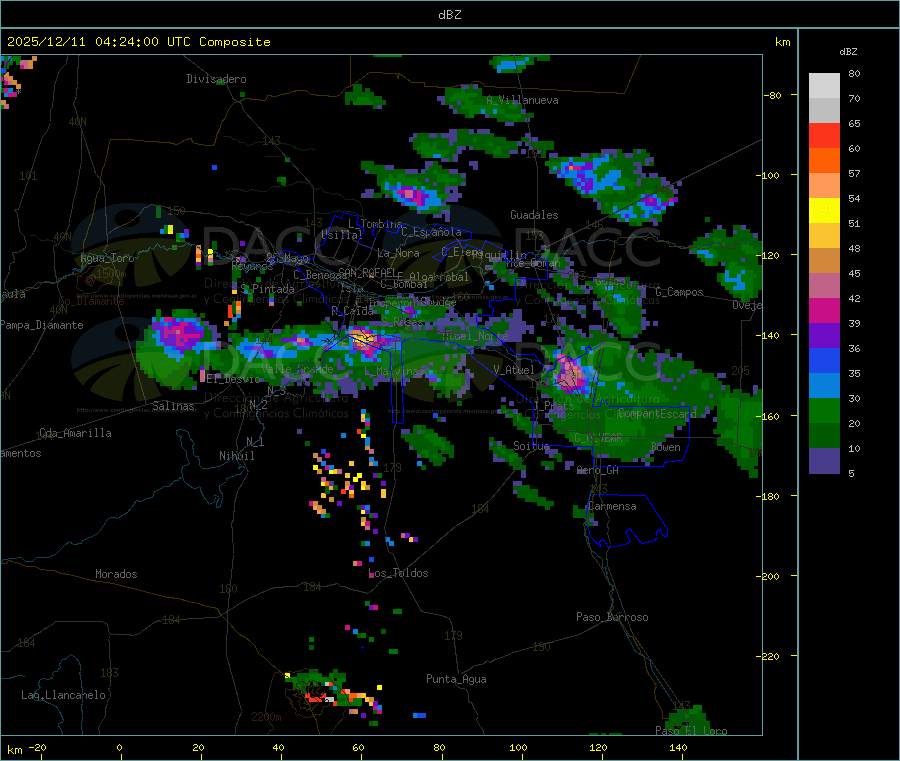Click the dBZ title at top
Image resolution: width=900 pixels, height=761 pixels.
[x=449, y=15]
